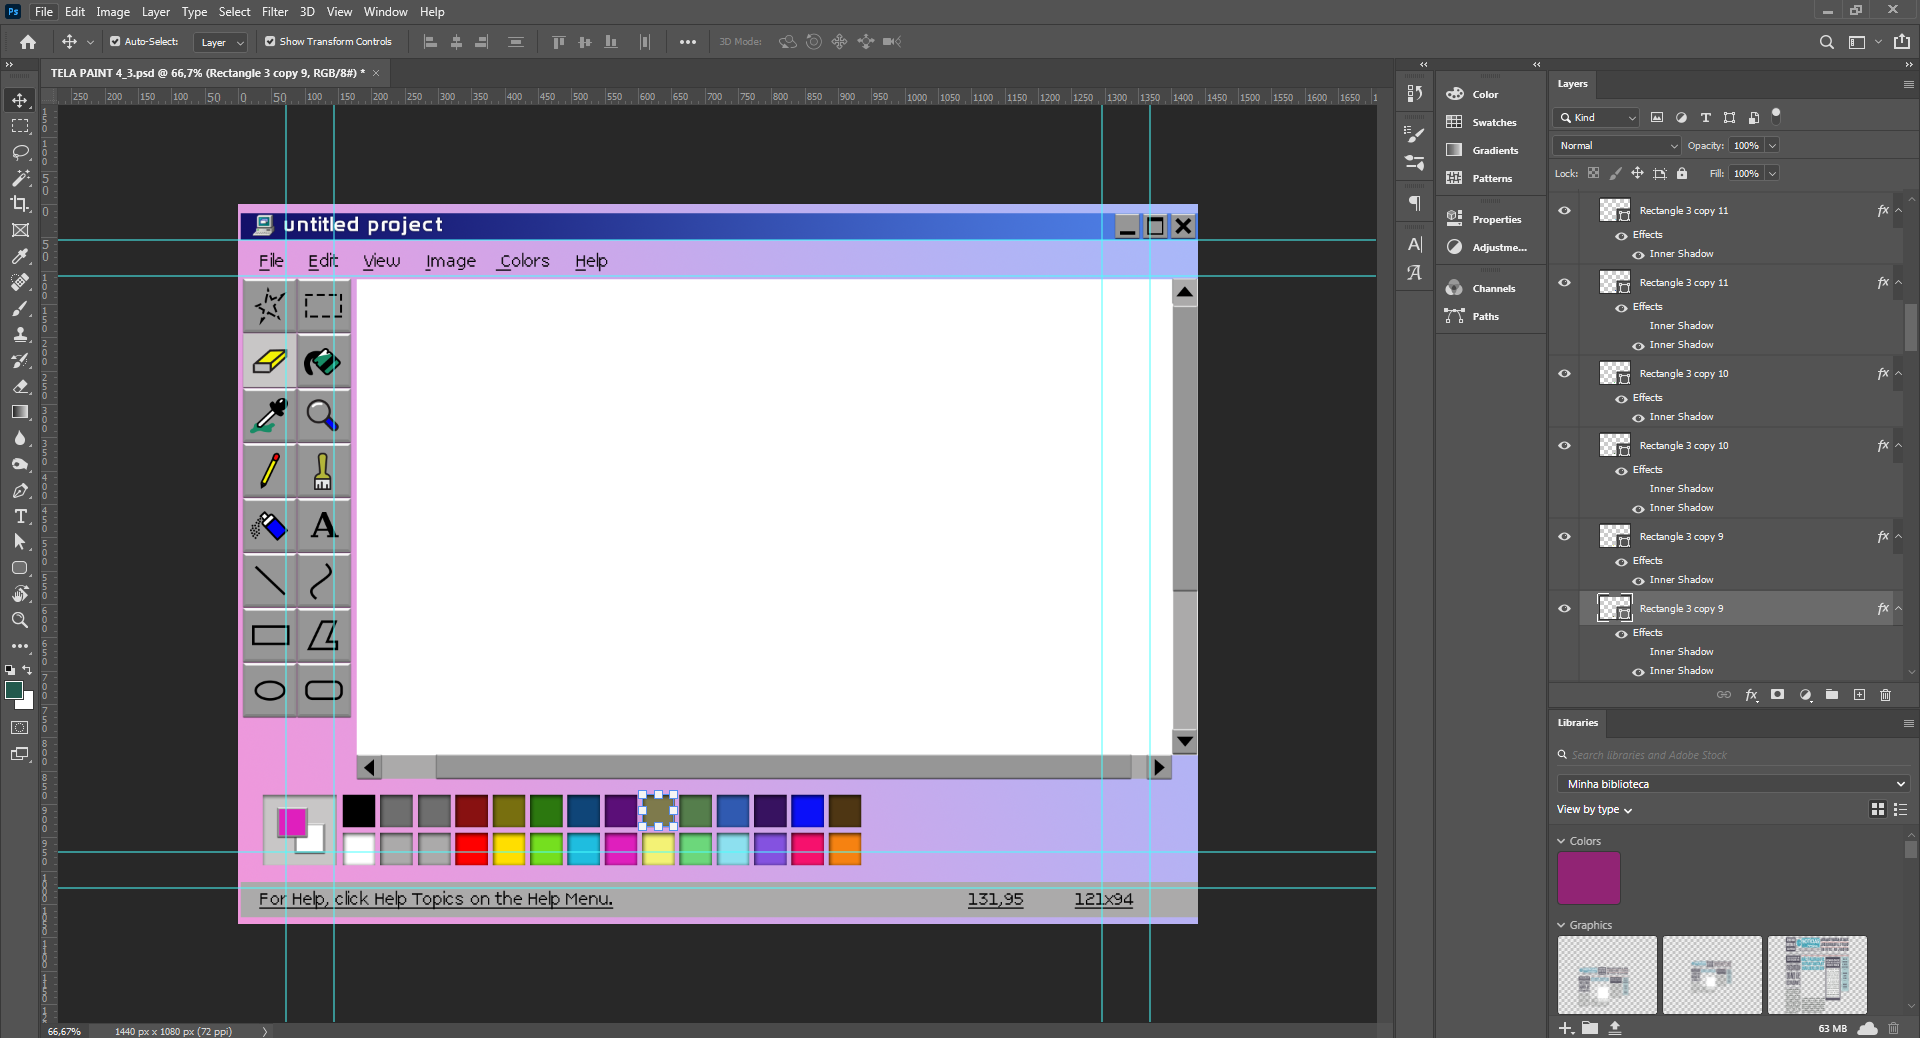Toggle the Auto-Select checkbox
Image resolution: width=1920 pixels, height=1038 pixels.
115,42
